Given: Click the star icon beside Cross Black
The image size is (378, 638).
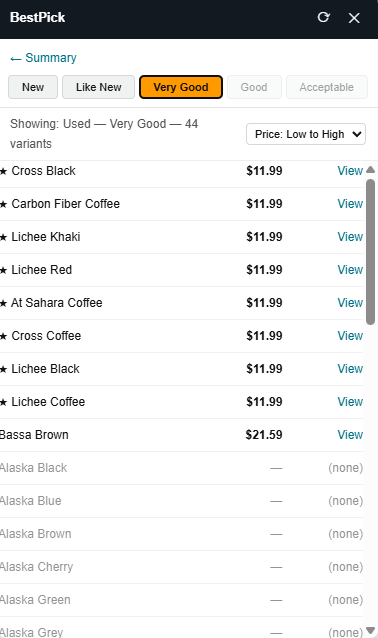Looking at the screenshot, I should 4,171.
